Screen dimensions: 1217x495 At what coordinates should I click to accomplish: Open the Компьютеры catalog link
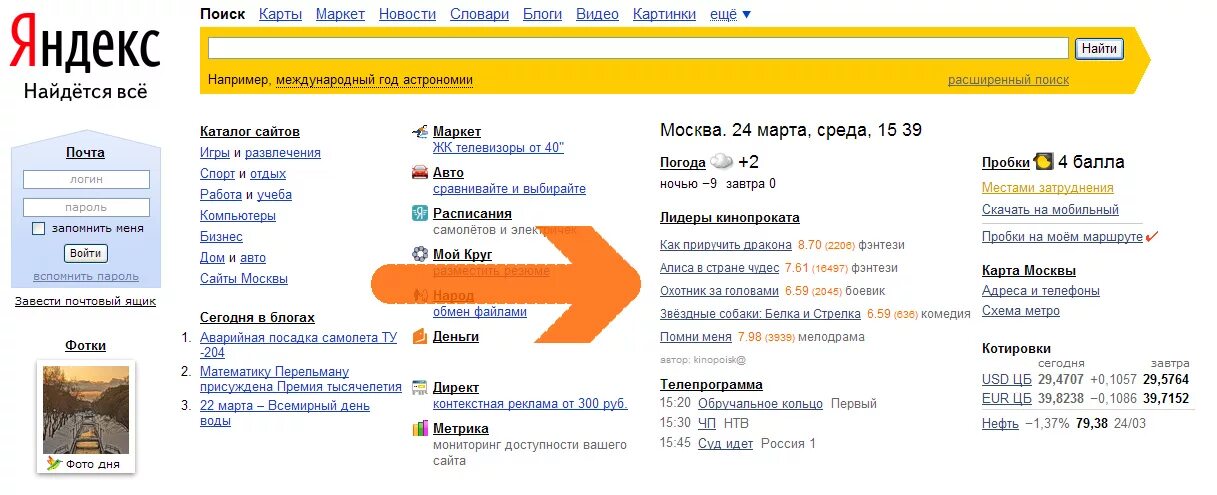pos(238,215)
